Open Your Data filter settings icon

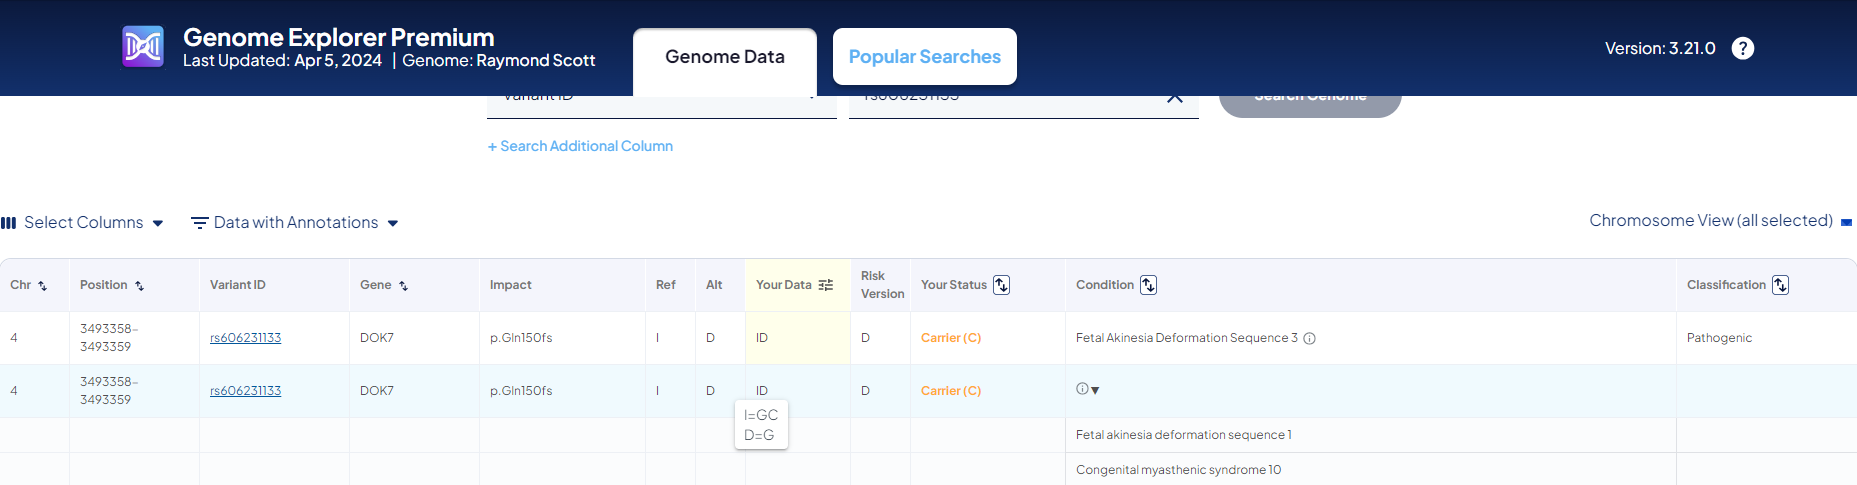pos(826,285)
